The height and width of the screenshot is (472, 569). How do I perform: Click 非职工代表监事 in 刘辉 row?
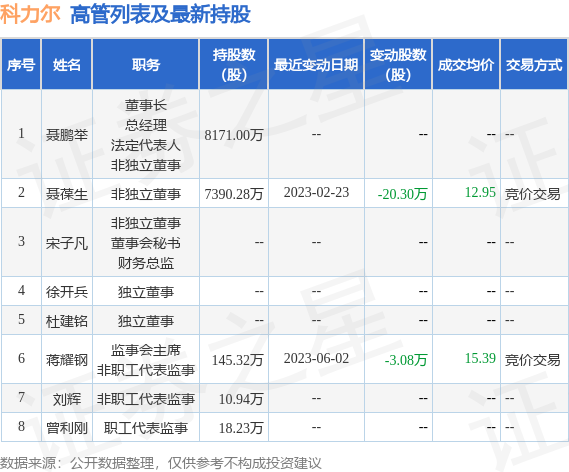point(146,399)
